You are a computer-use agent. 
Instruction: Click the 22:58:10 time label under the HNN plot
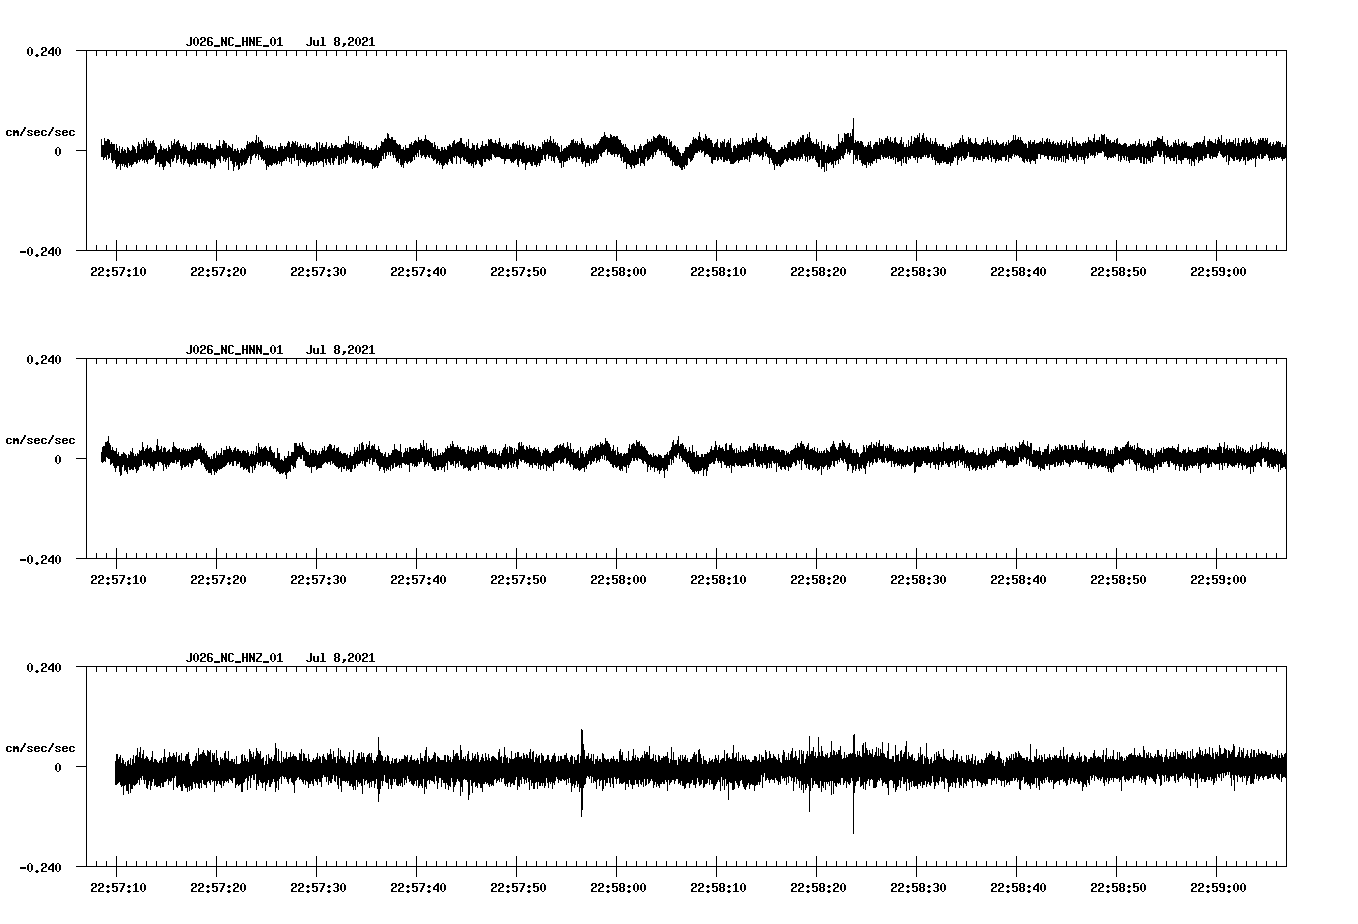pos(718,579)
